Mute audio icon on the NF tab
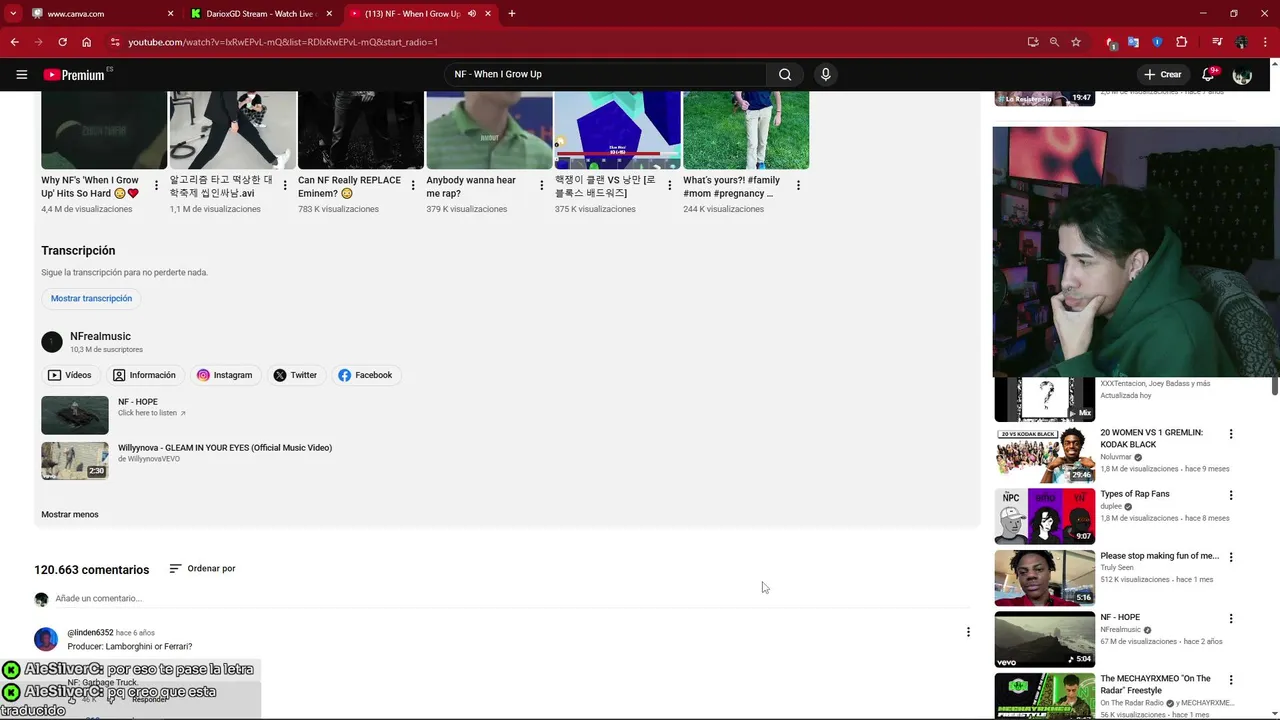1280x720 pixels. coord(471,14)
